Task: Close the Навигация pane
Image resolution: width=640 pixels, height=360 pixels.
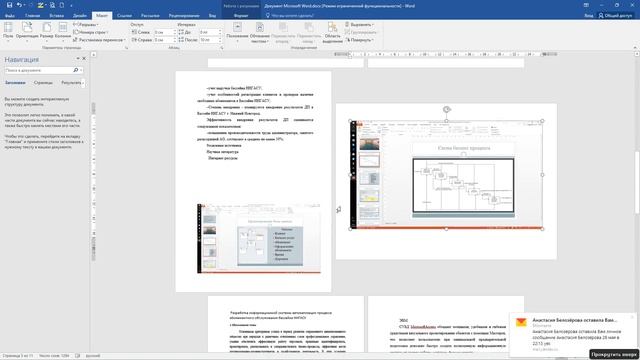Action: pos(84,59)
